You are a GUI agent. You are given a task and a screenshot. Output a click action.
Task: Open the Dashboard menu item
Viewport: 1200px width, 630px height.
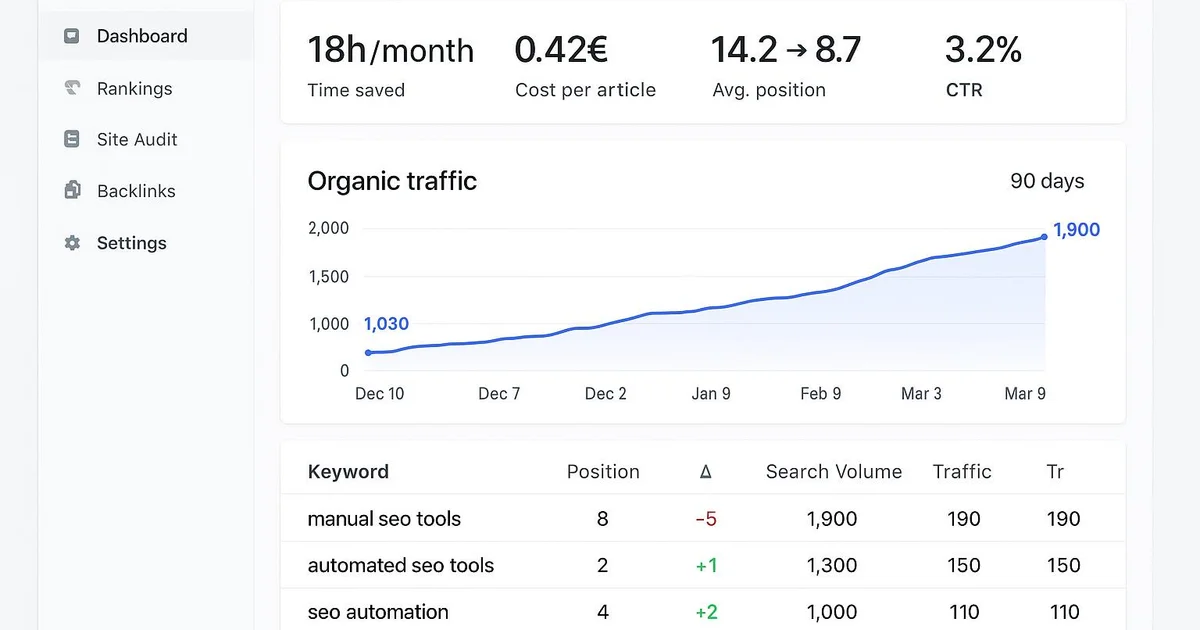point(146,36)
